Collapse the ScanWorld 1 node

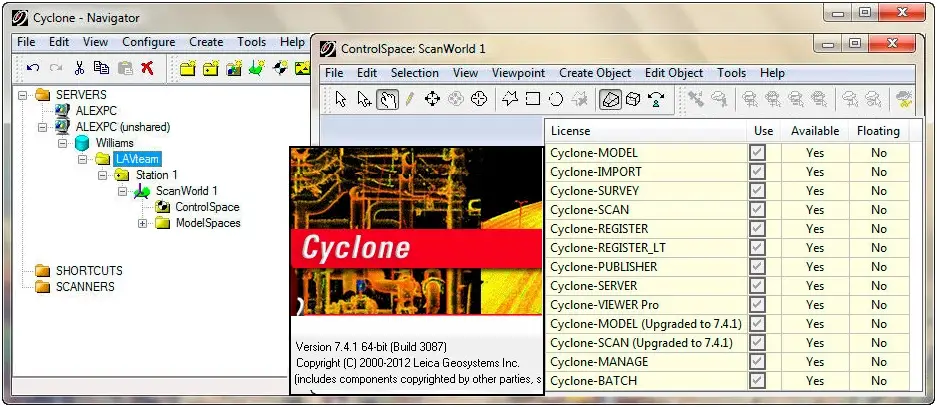coord(121,192)
